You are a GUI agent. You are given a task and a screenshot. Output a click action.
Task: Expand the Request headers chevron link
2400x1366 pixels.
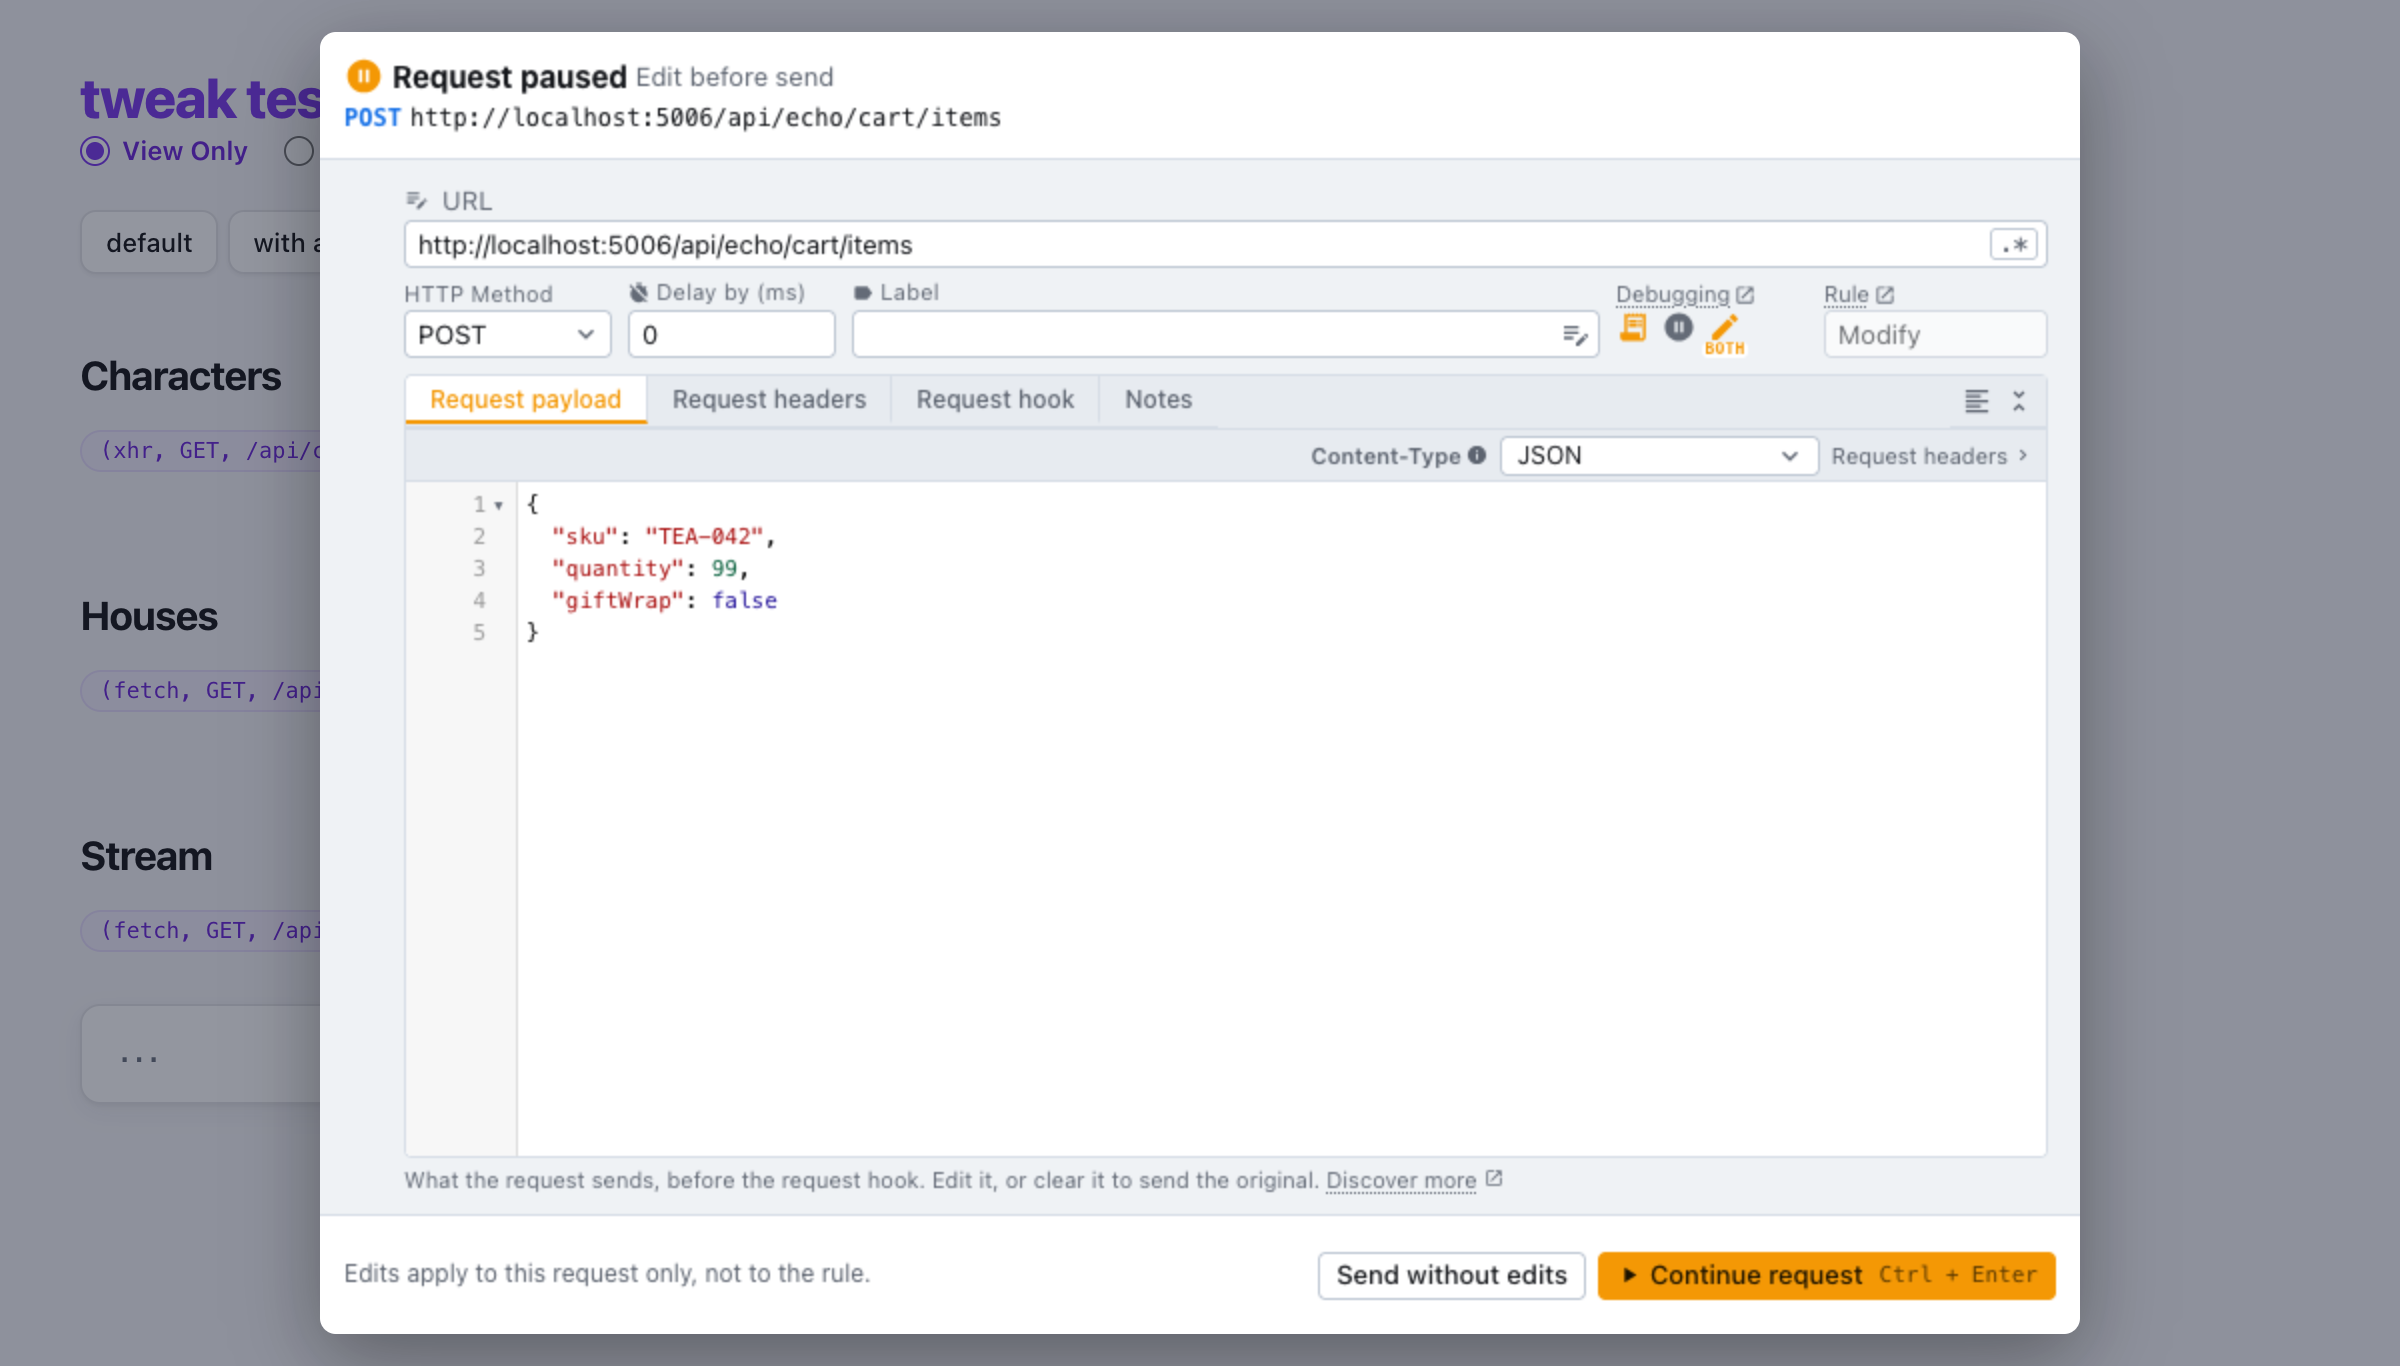tap(1929, 456)
